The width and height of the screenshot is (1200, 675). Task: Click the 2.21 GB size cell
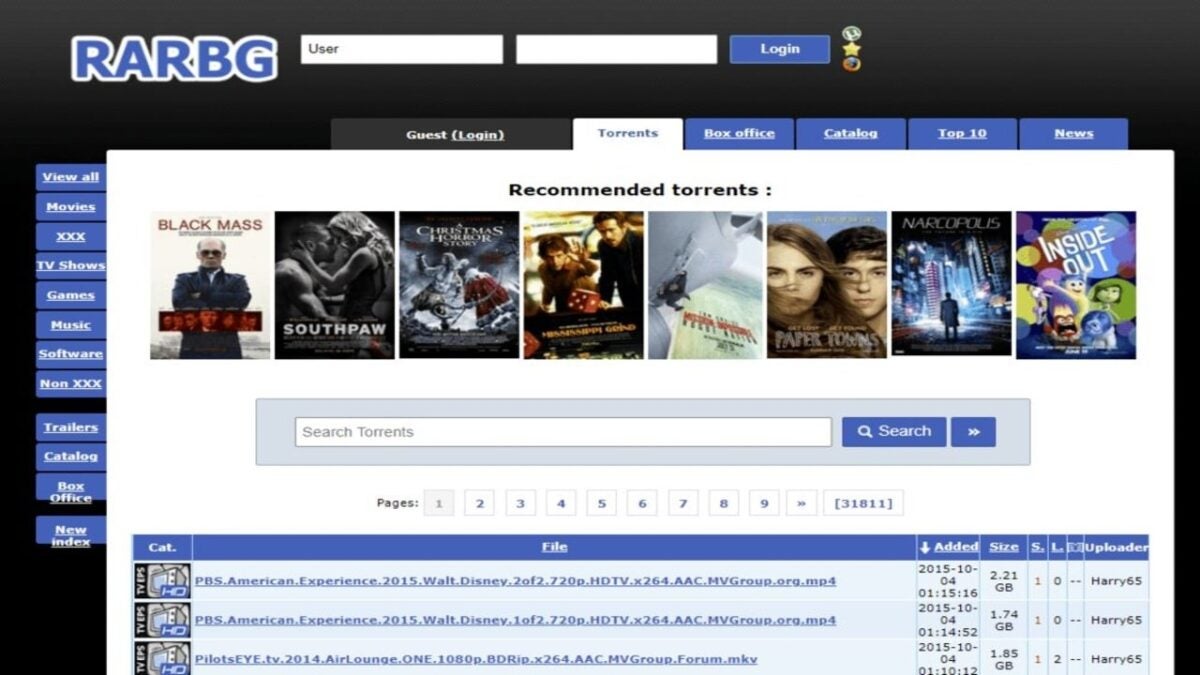pyautogui.click(x=1004, y=581)
